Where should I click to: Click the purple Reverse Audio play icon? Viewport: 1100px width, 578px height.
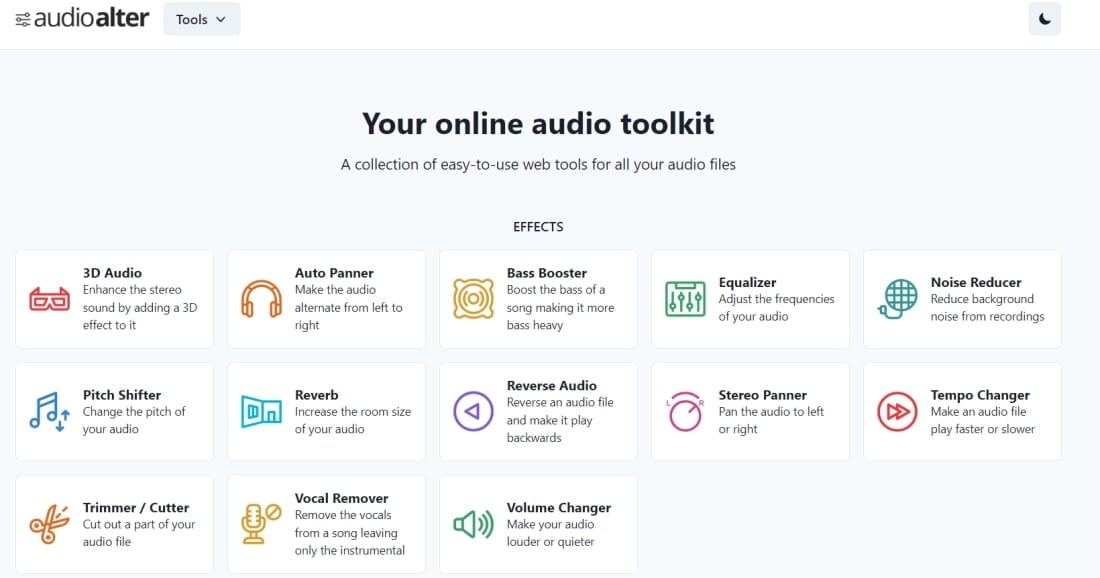point(474,412)
